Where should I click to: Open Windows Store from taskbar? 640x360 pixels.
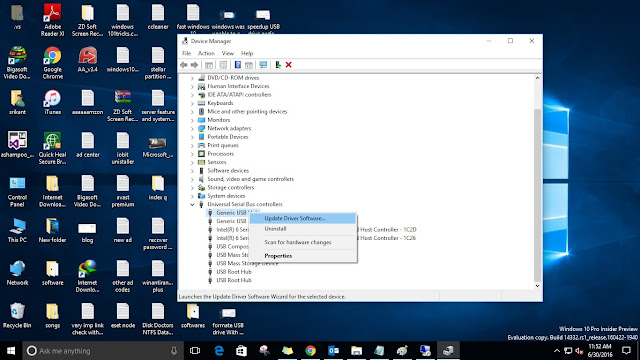pyautogui.click(x=241, y=351)
